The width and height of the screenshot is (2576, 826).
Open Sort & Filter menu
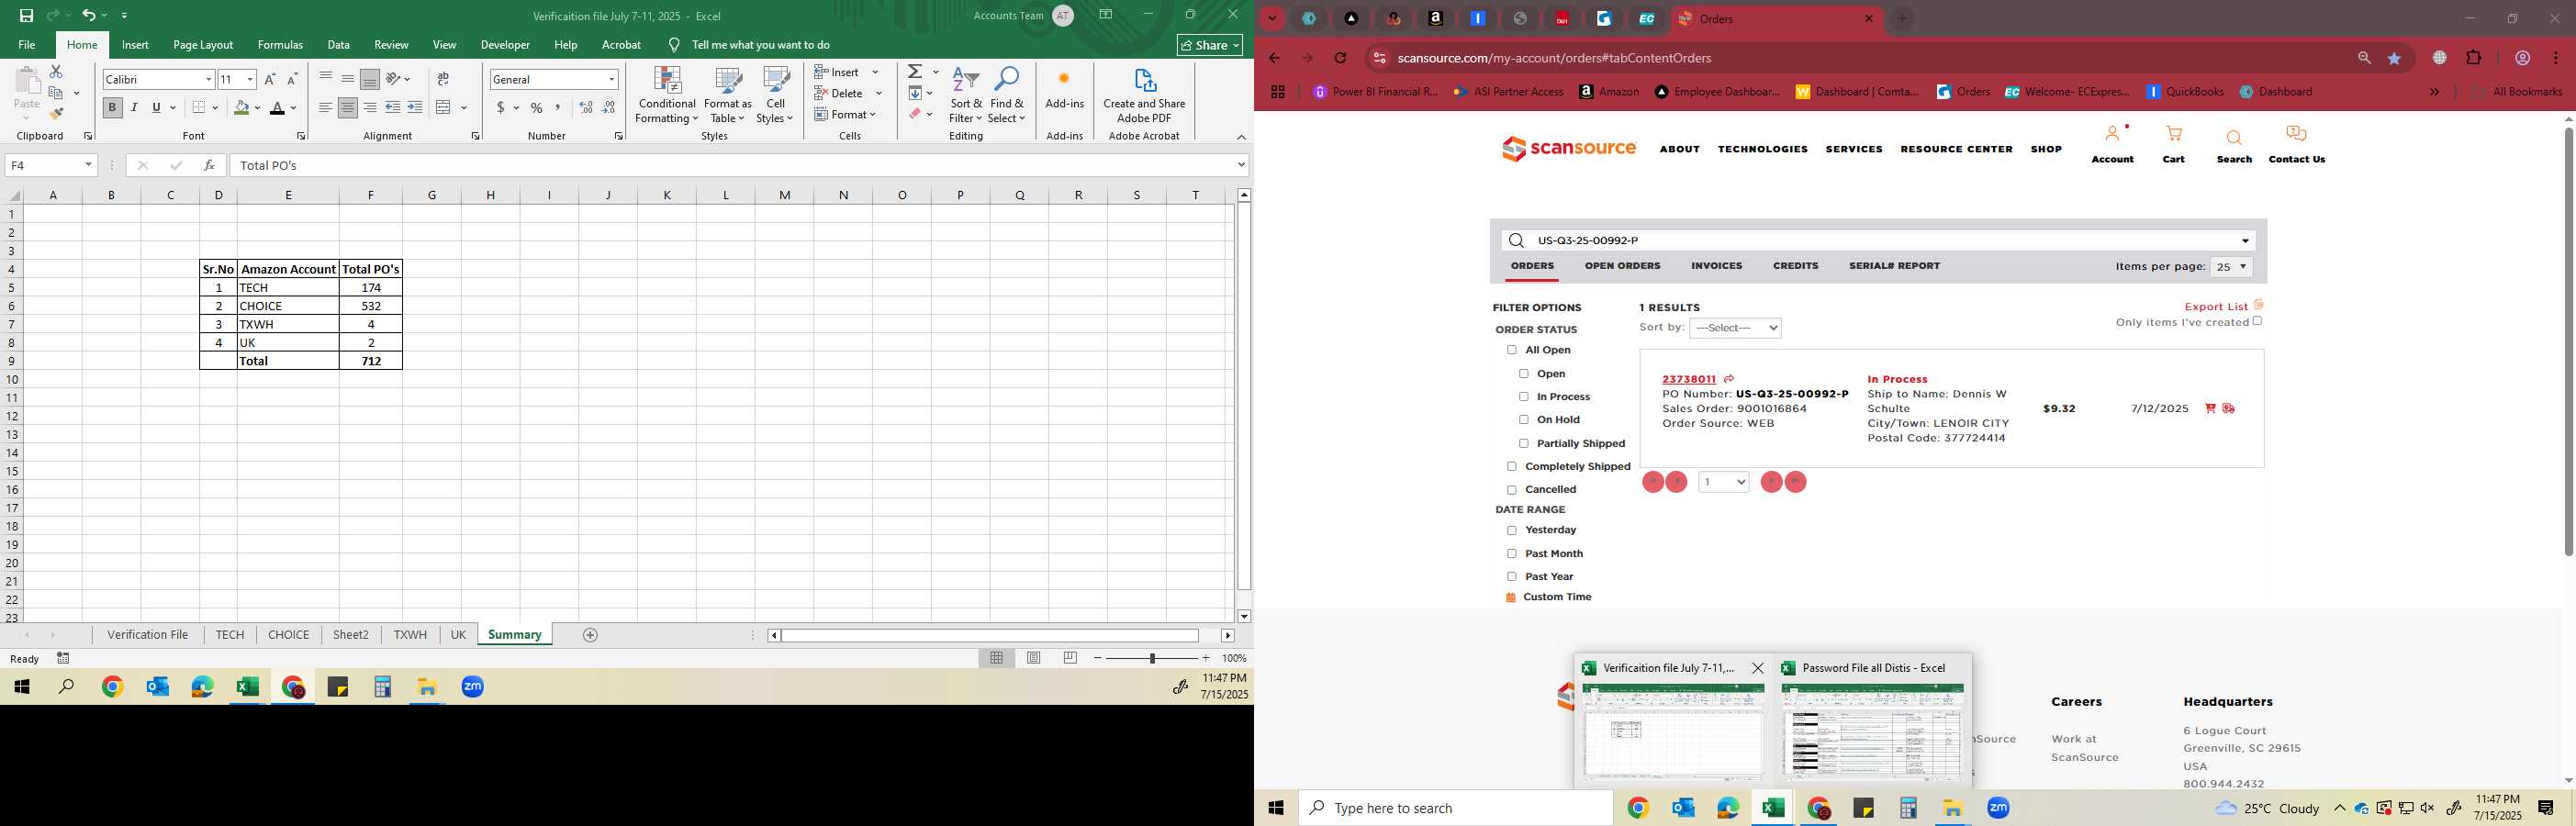coord(966,95)
